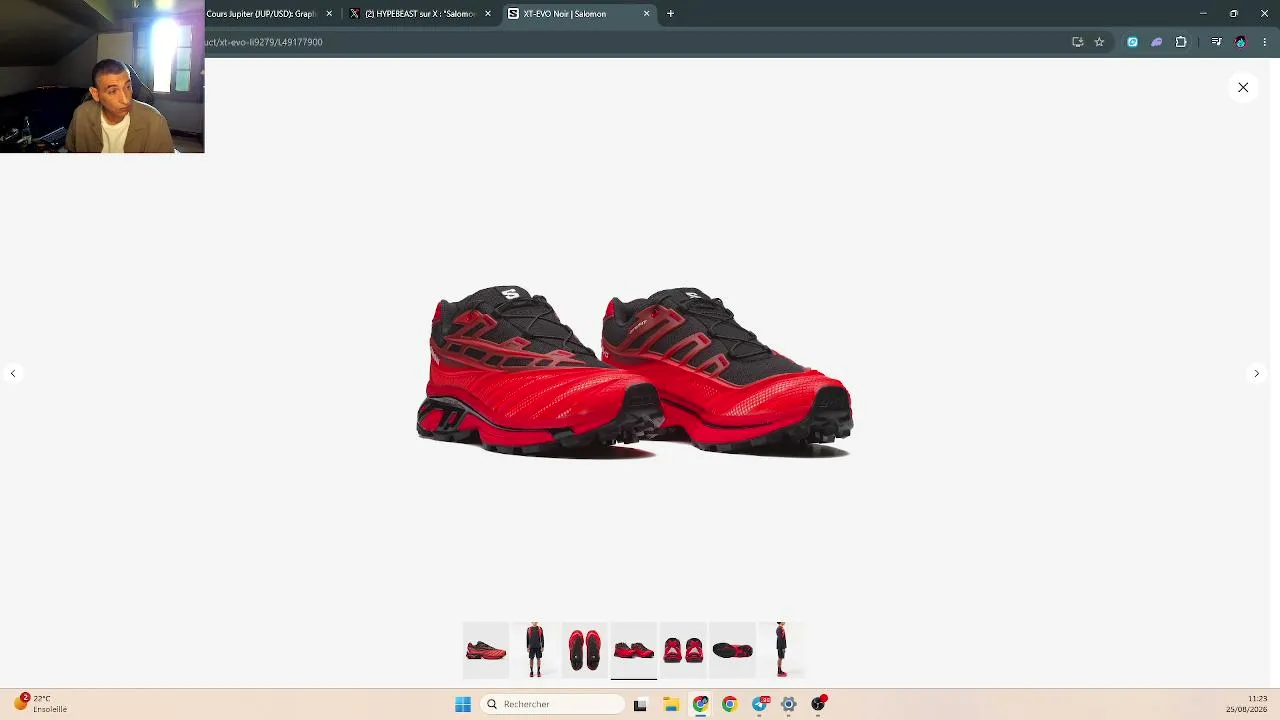Select the outsole view thumbnail
This screenshot has height=720, width=1280.
pos(732,650)
